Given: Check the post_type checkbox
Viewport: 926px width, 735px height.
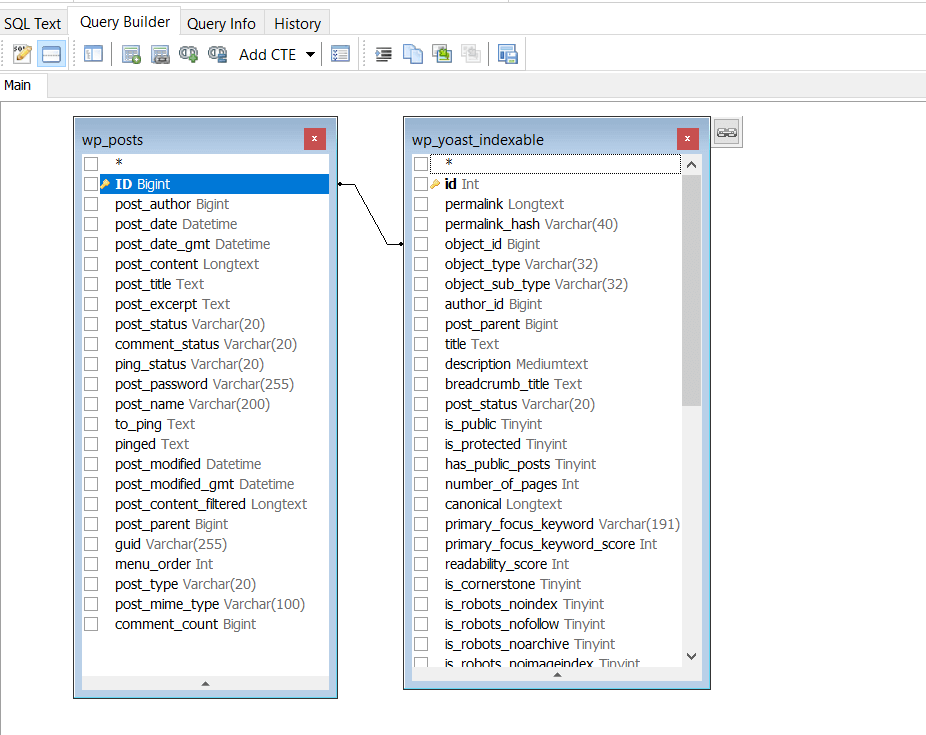Looking at the screenshot, I should click(x=91, y=584).
